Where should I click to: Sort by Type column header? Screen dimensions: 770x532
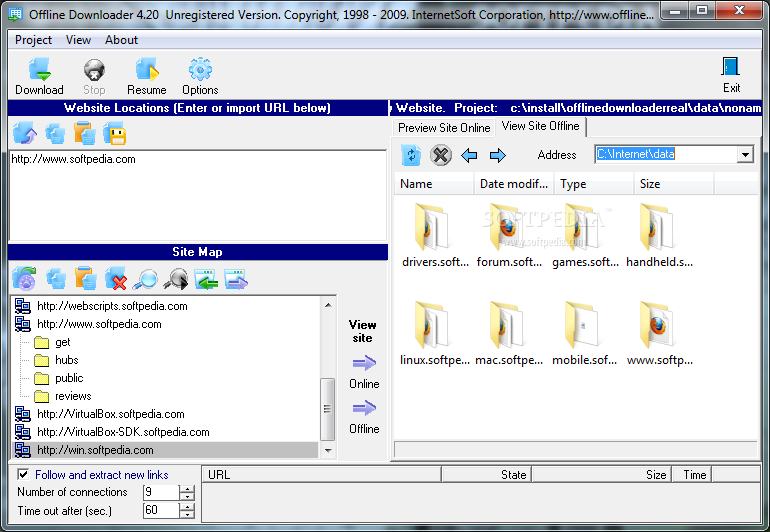(594, 184)
